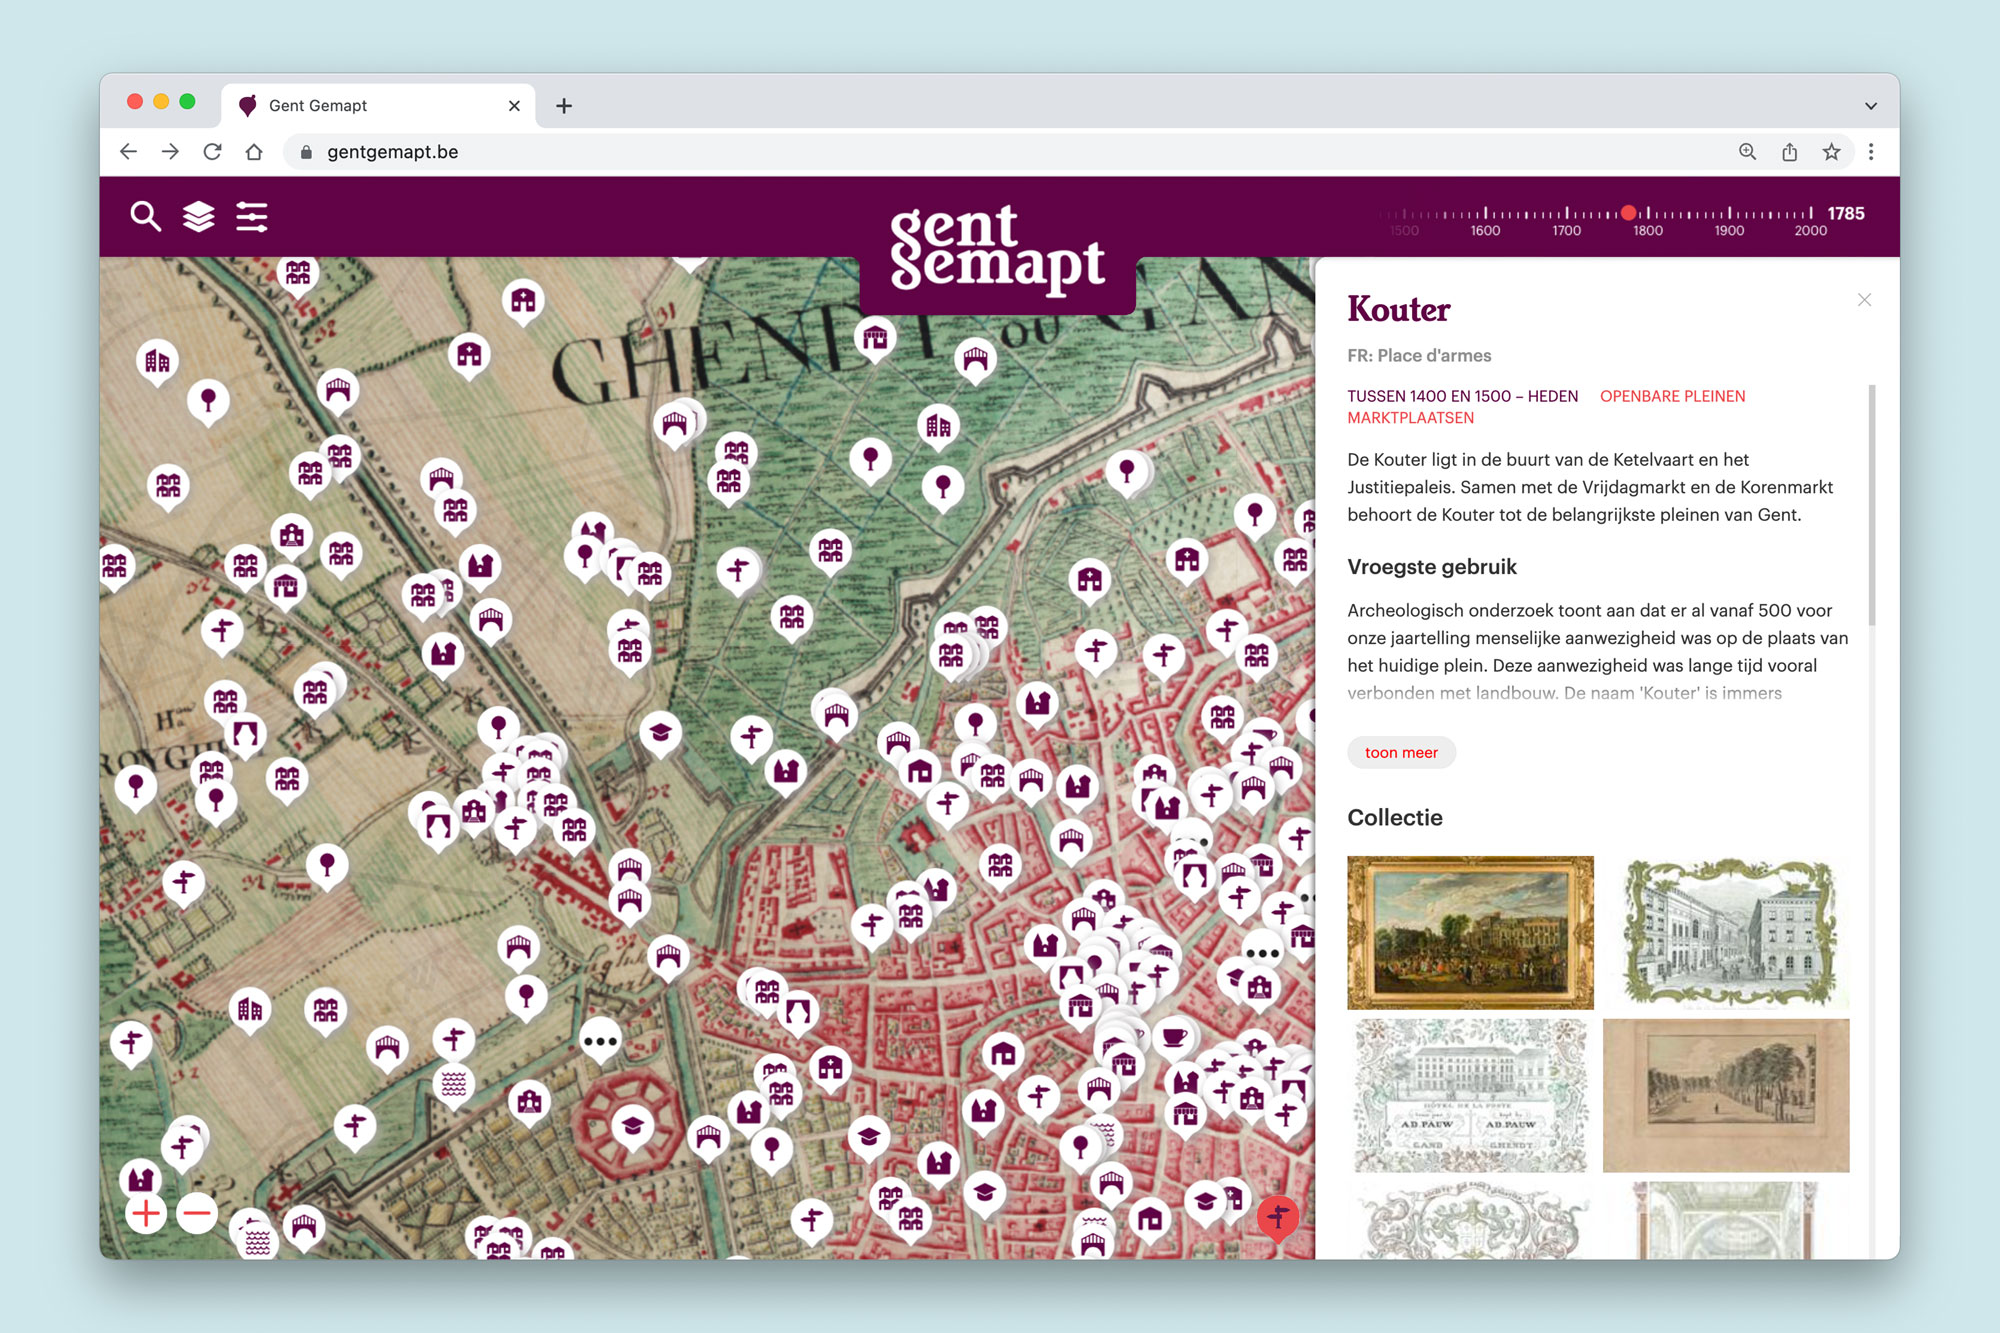This screenshot has height=1333, width=2000.
Task: Open the filter settings icon
Action: [251, 216]
